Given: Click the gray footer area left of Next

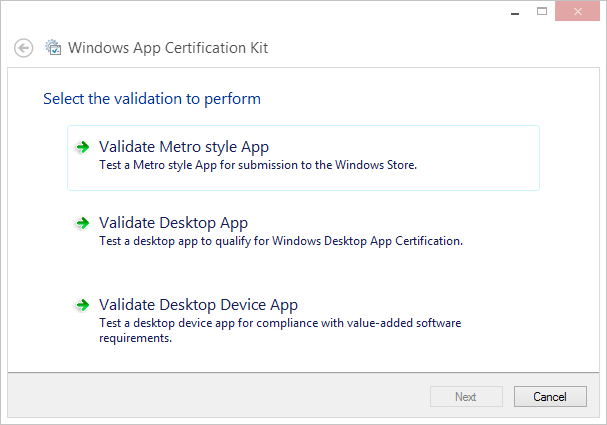Looking at the screenshot, I should click(x=200, y=397).
